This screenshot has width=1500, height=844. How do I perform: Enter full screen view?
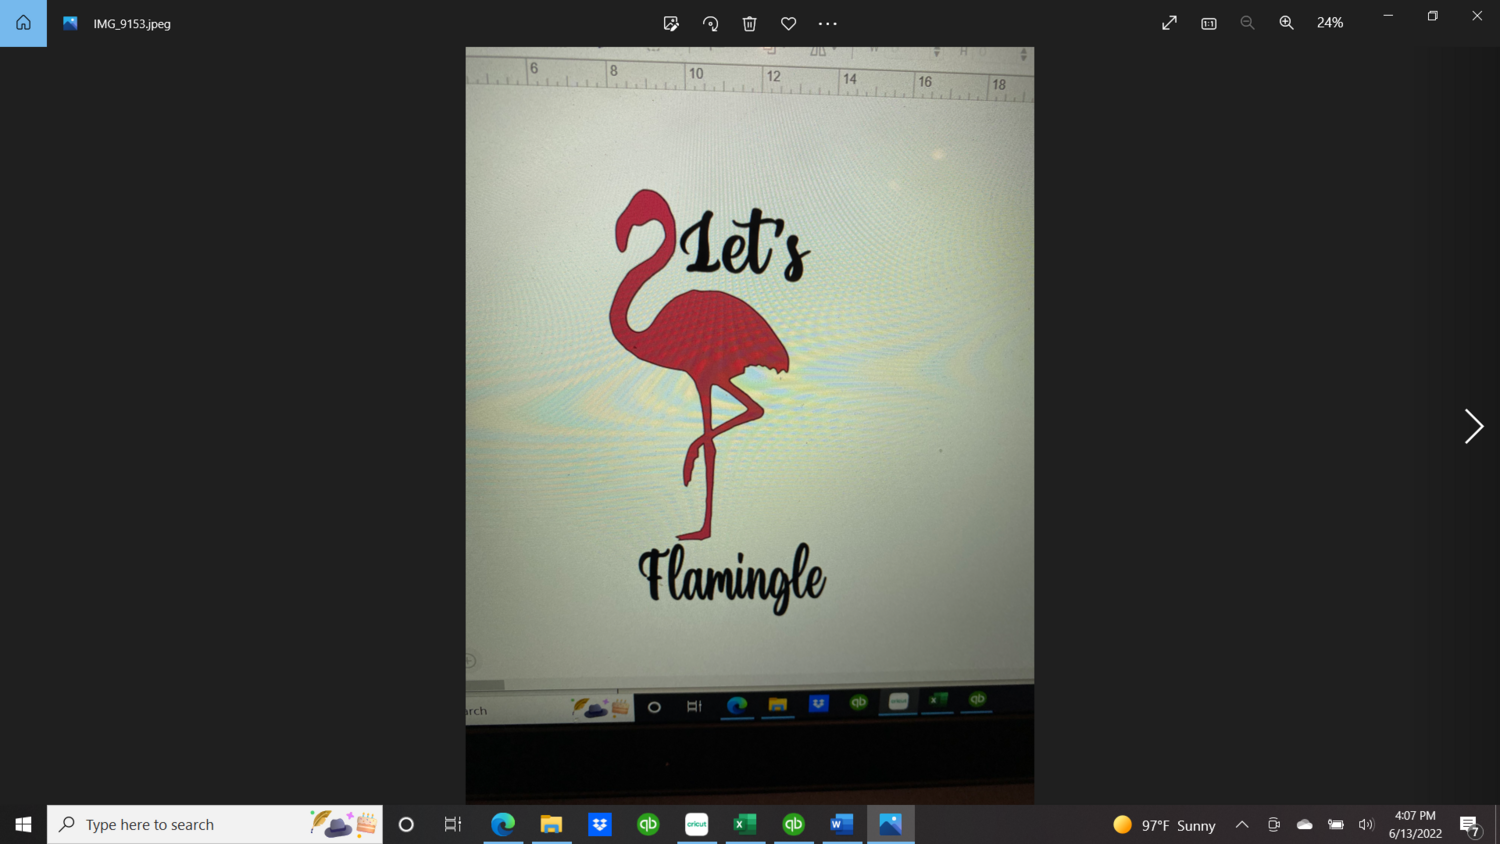(x=1169, y=23)
